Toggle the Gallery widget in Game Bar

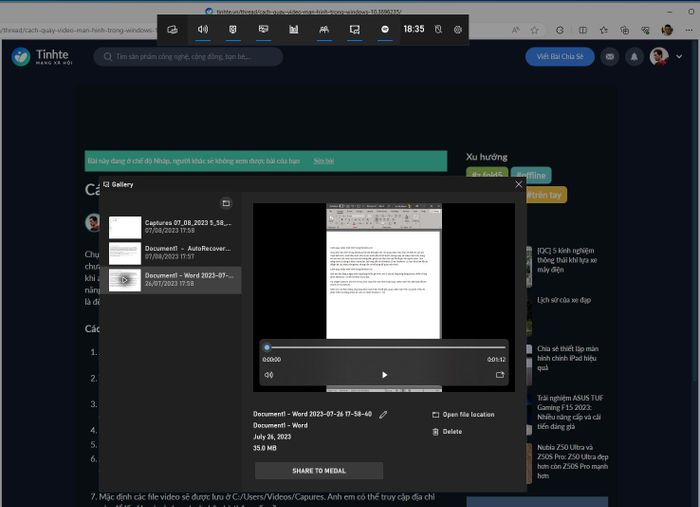tap(354, 29)
